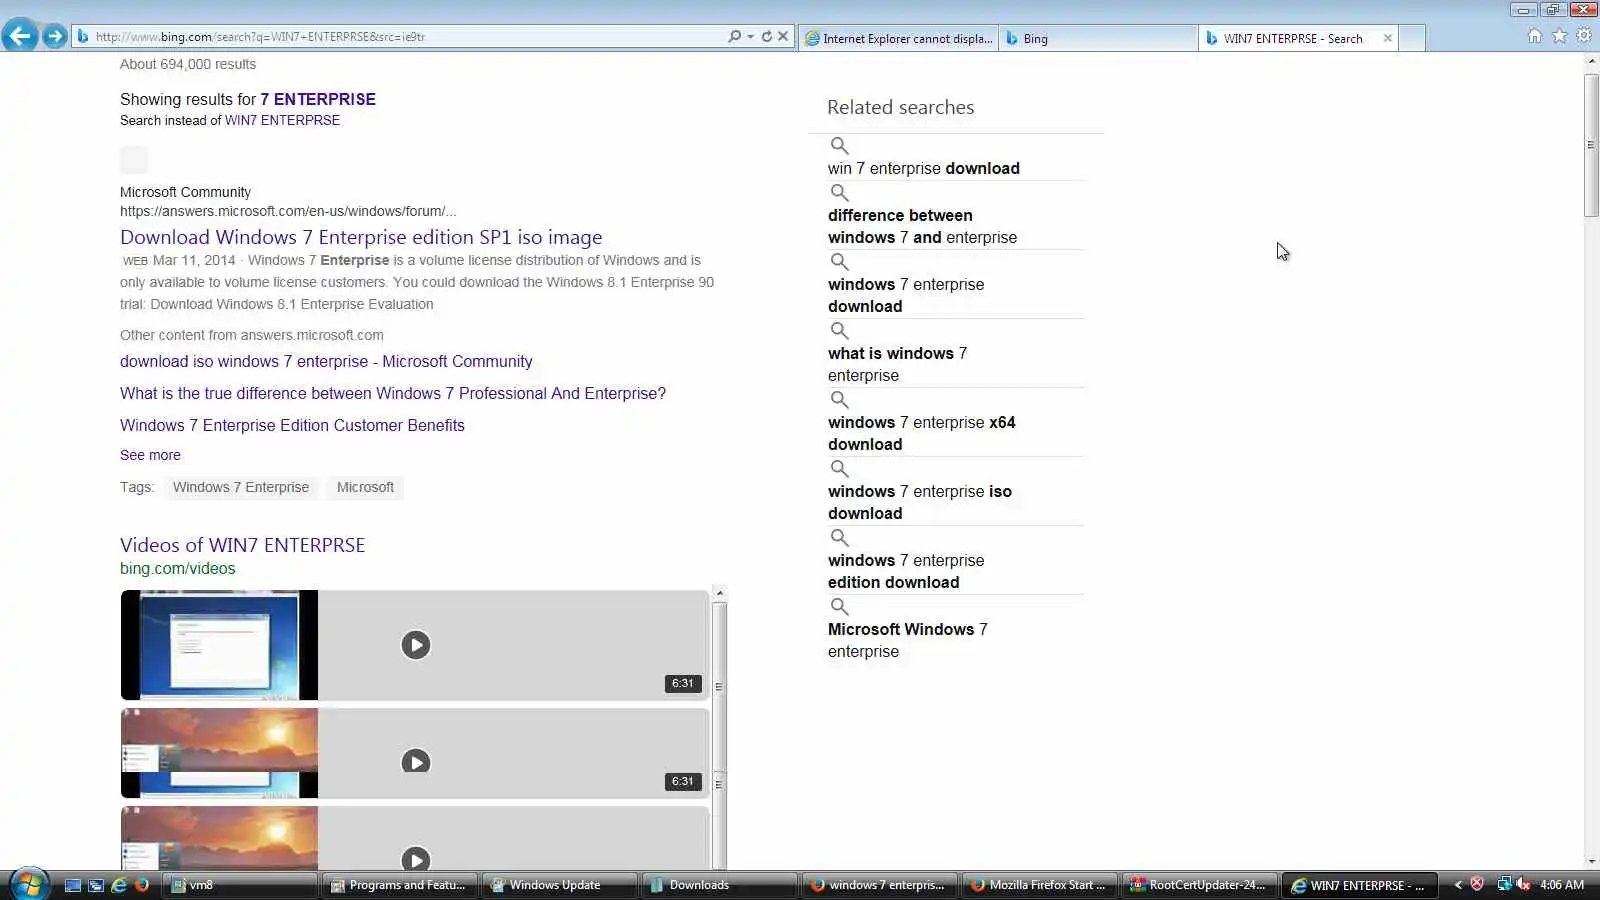
Task: Open '7 ENTERPRISE' corrected search link
Action: coord(318,99)
